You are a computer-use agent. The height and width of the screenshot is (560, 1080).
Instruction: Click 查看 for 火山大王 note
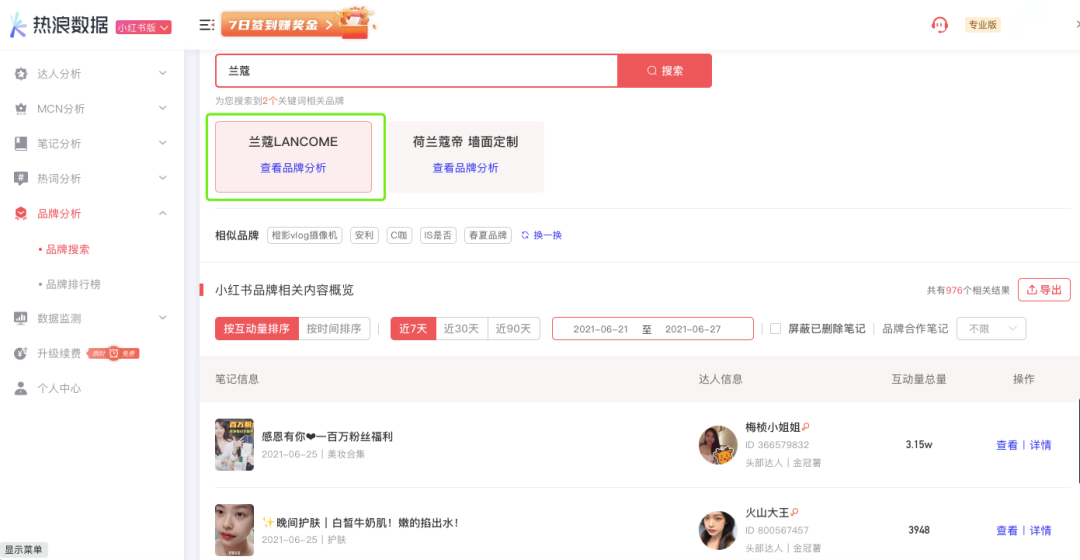click(x=1006, y=530)
